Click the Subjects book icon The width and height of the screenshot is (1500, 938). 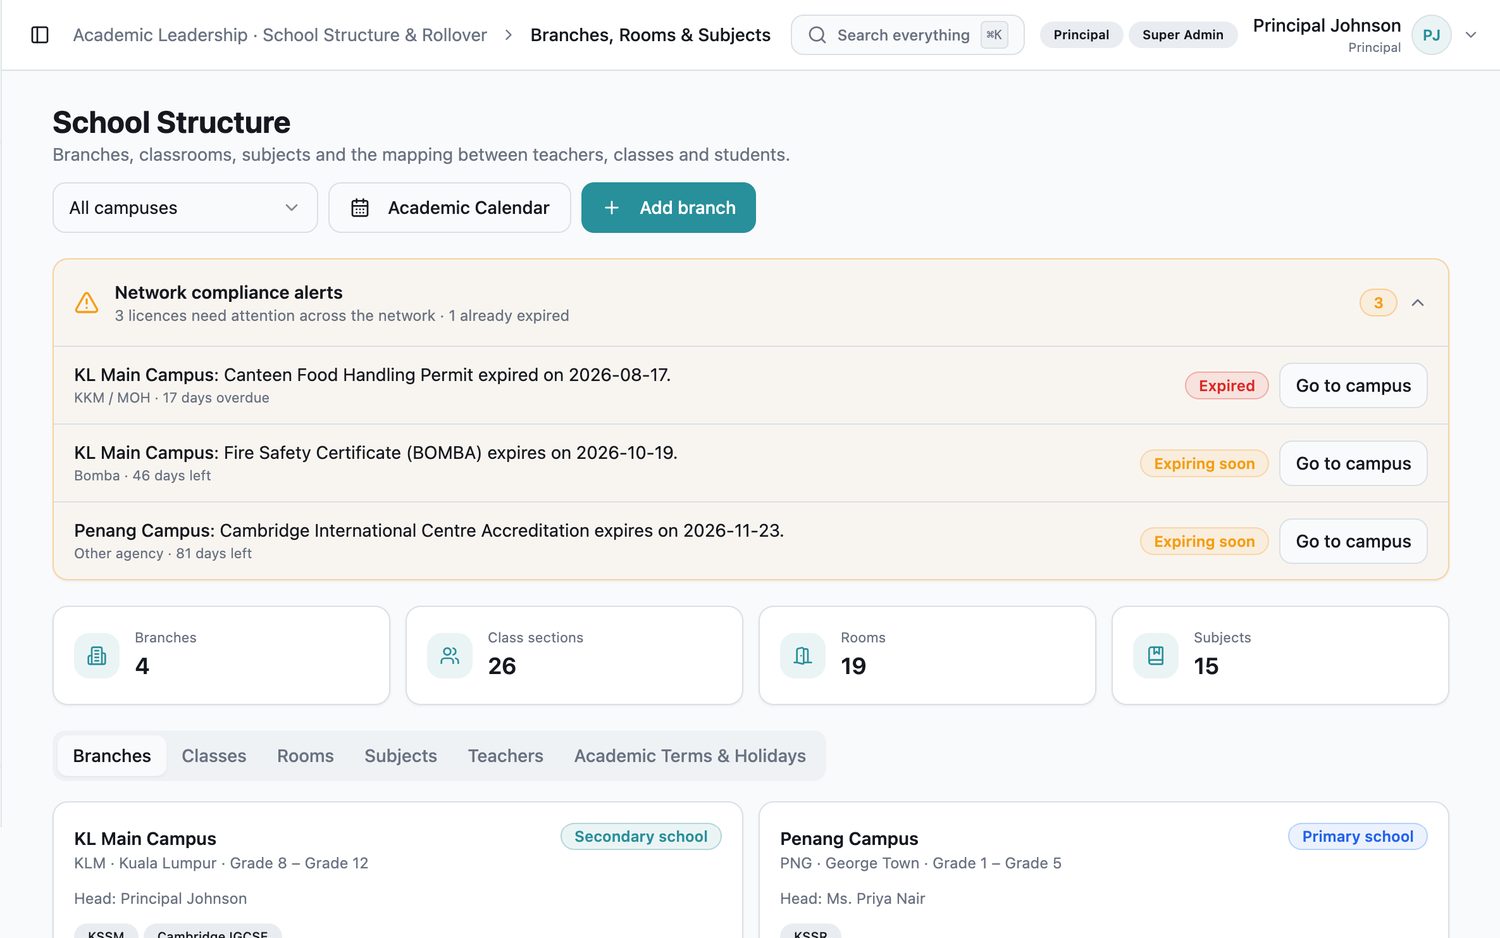[1156, 656]
